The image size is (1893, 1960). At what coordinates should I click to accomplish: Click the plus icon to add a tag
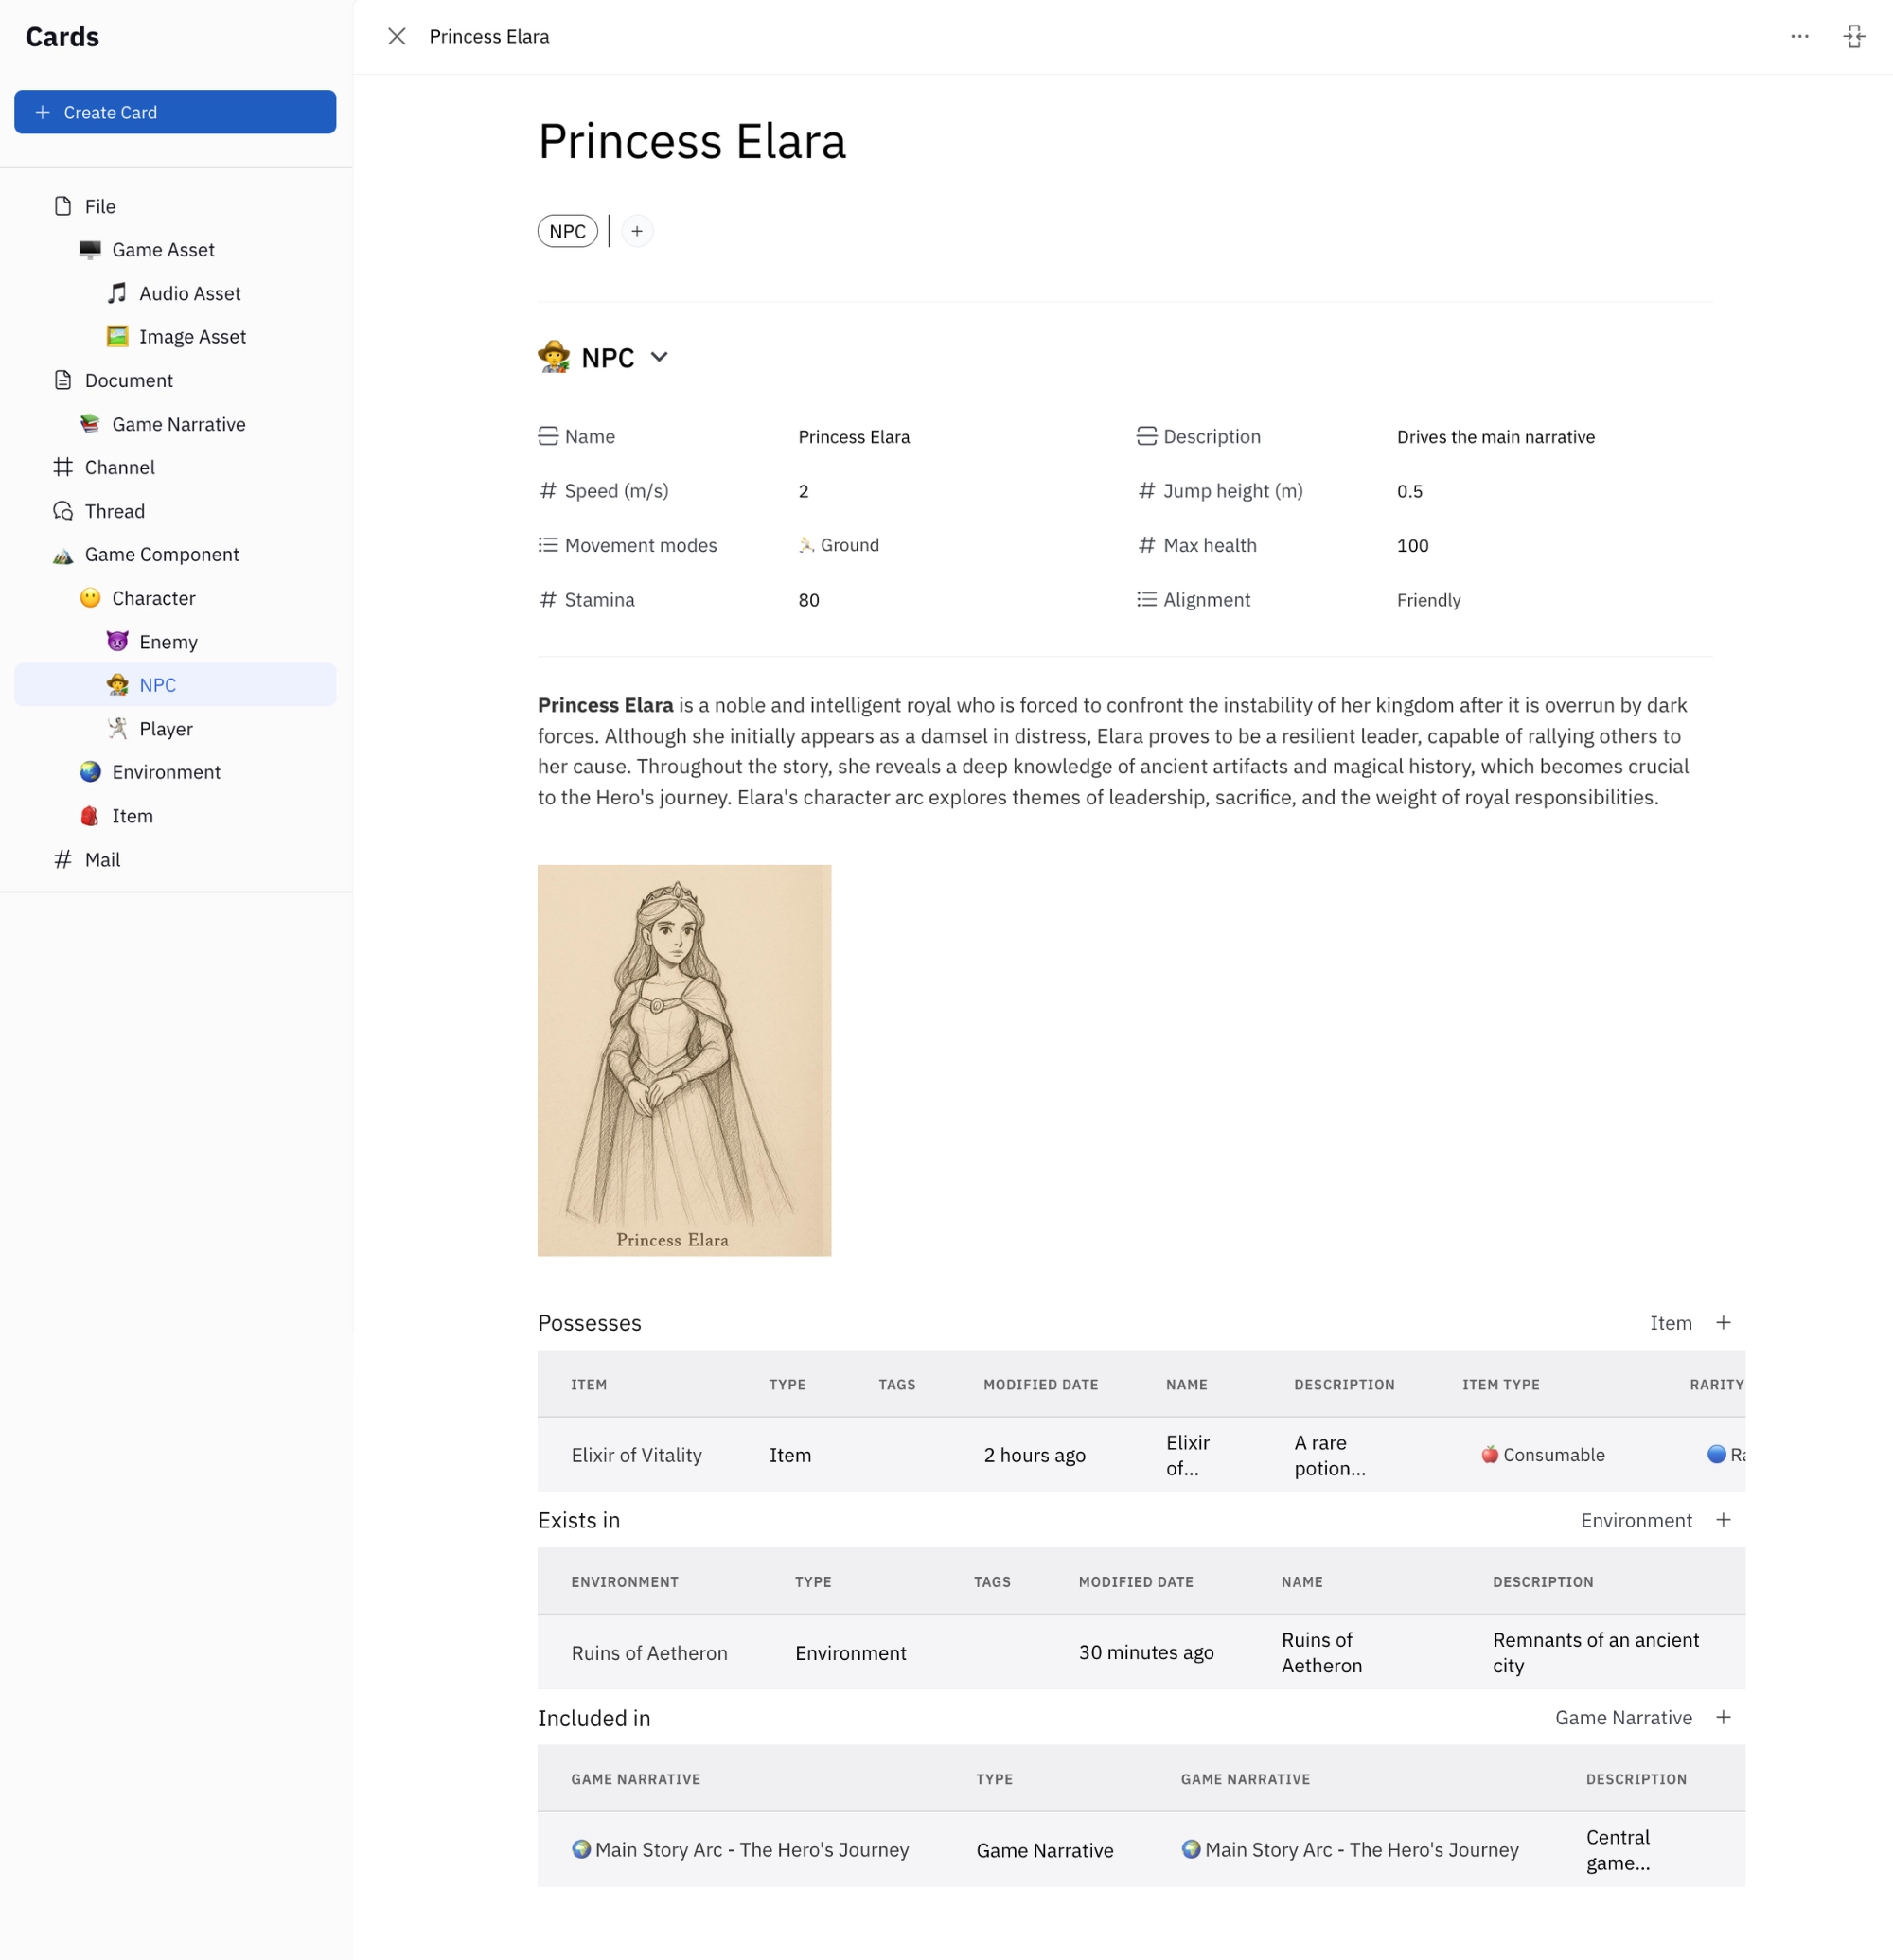(637, 231)
